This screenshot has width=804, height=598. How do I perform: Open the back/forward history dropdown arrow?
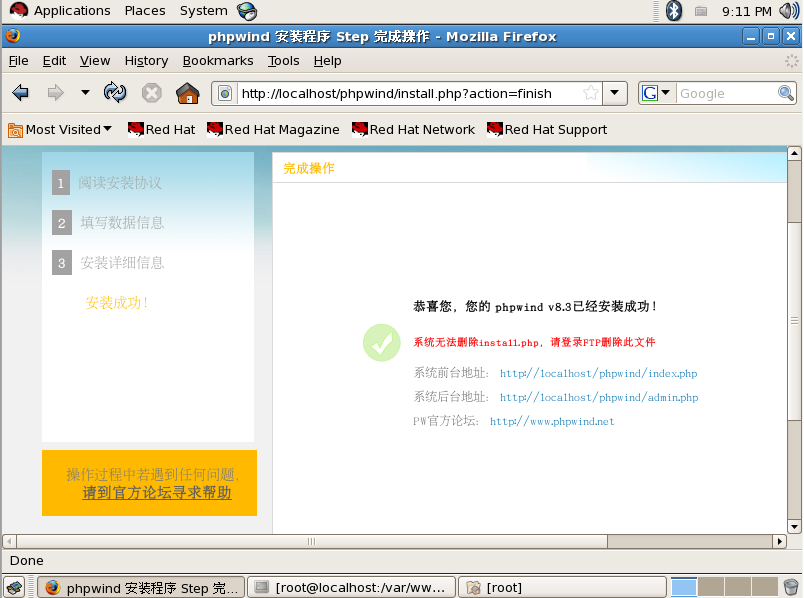(x=85, y=93)
